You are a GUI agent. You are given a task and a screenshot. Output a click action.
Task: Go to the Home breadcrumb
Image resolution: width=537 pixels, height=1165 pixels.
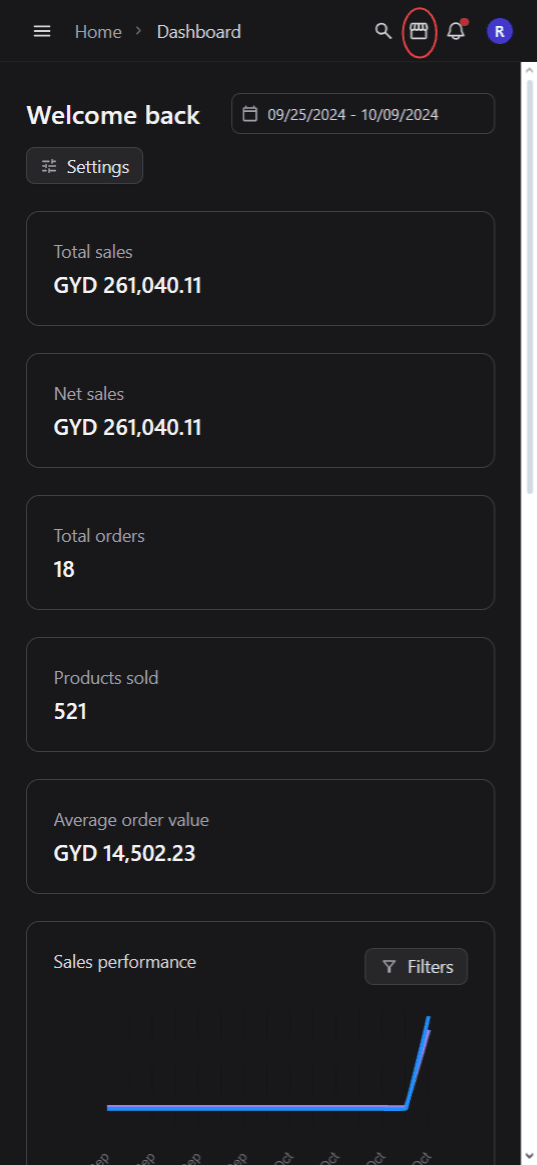(98, 31)
